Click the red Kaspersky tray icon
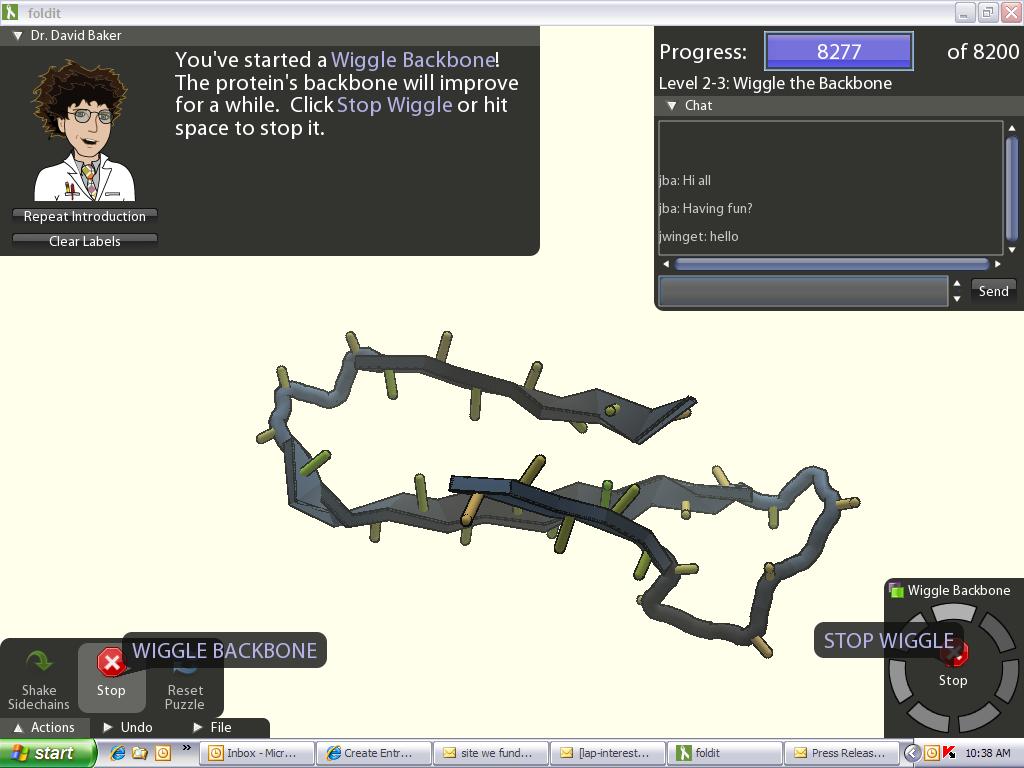 point(949,753)
